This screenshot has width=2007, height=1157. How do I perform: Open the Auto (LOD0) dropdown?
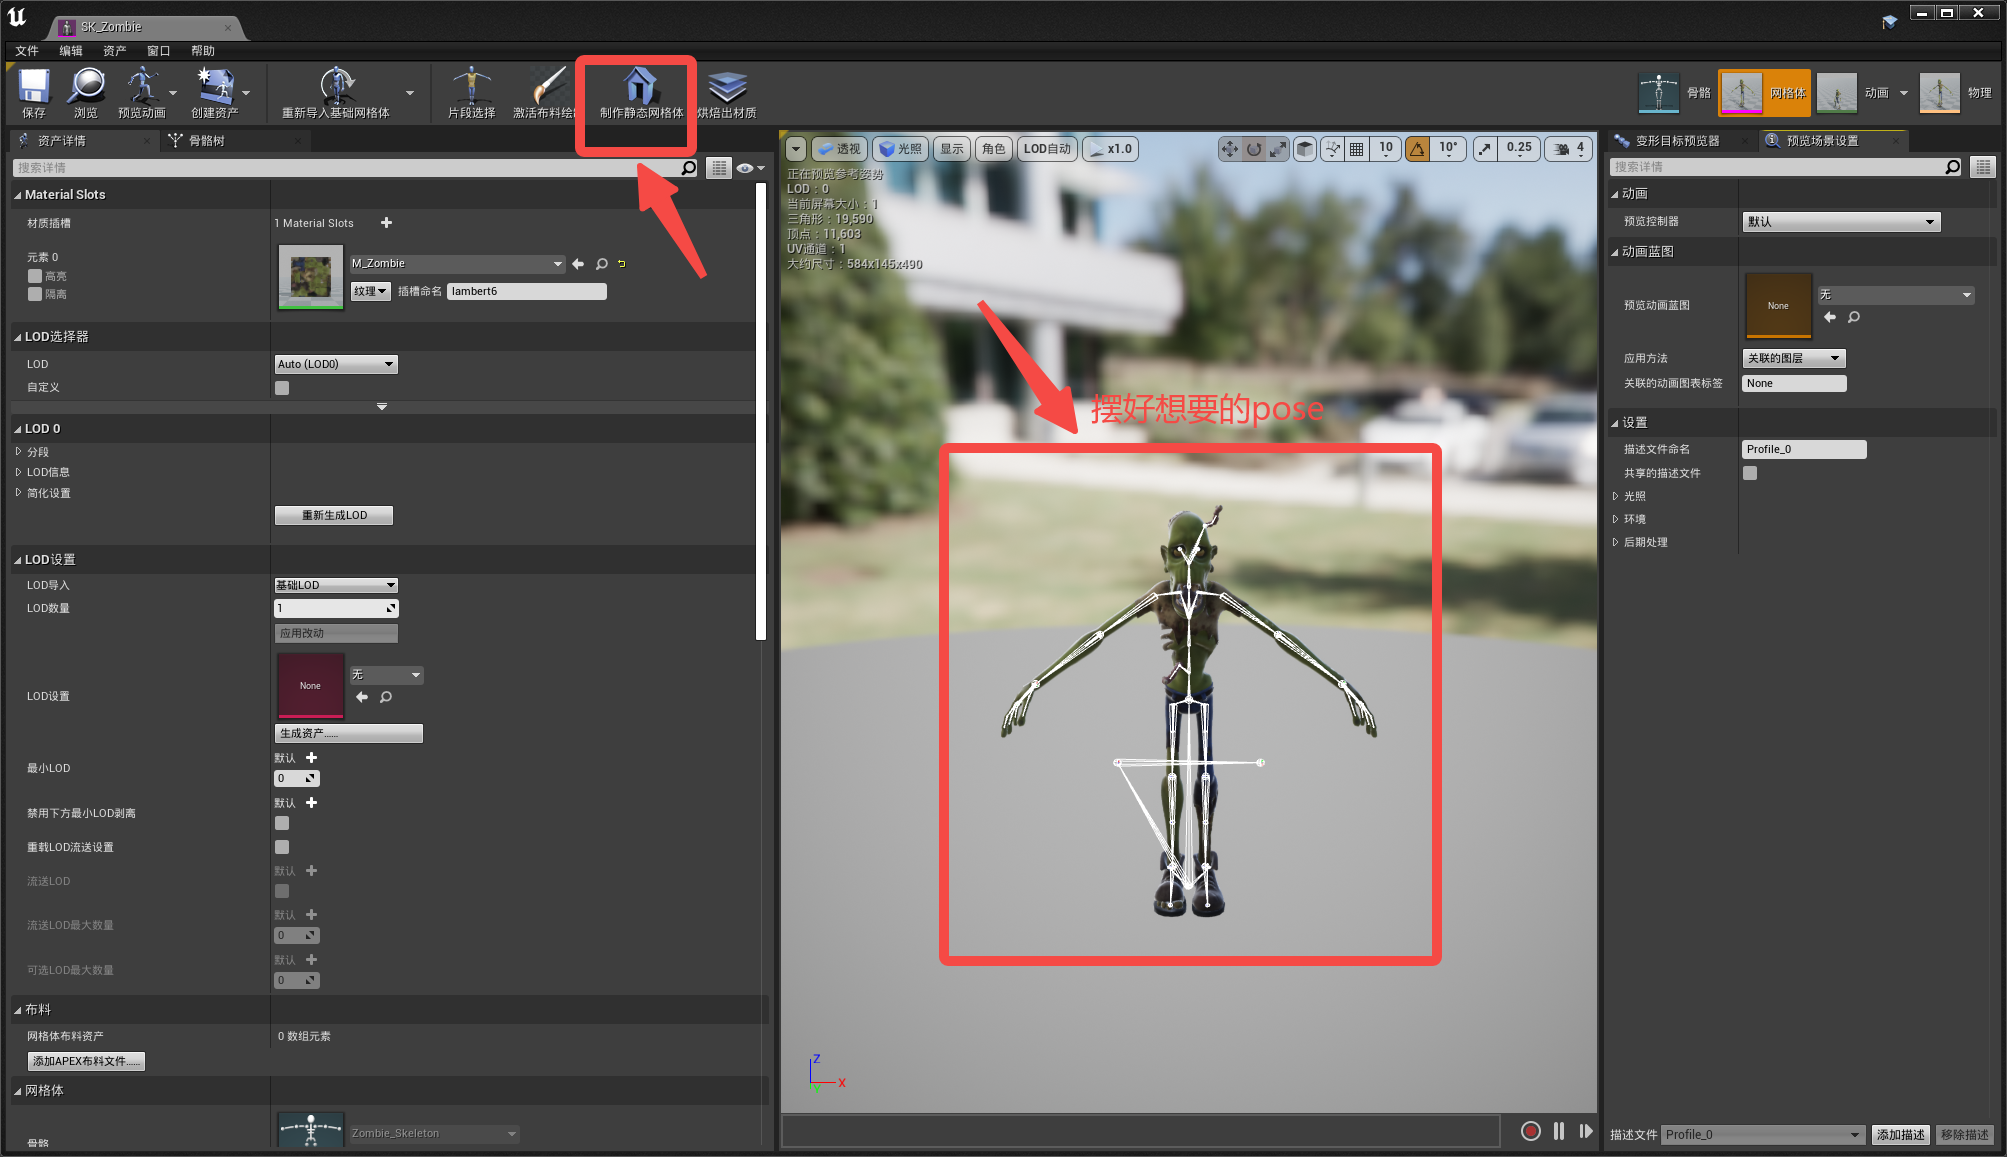coord(335,363)
